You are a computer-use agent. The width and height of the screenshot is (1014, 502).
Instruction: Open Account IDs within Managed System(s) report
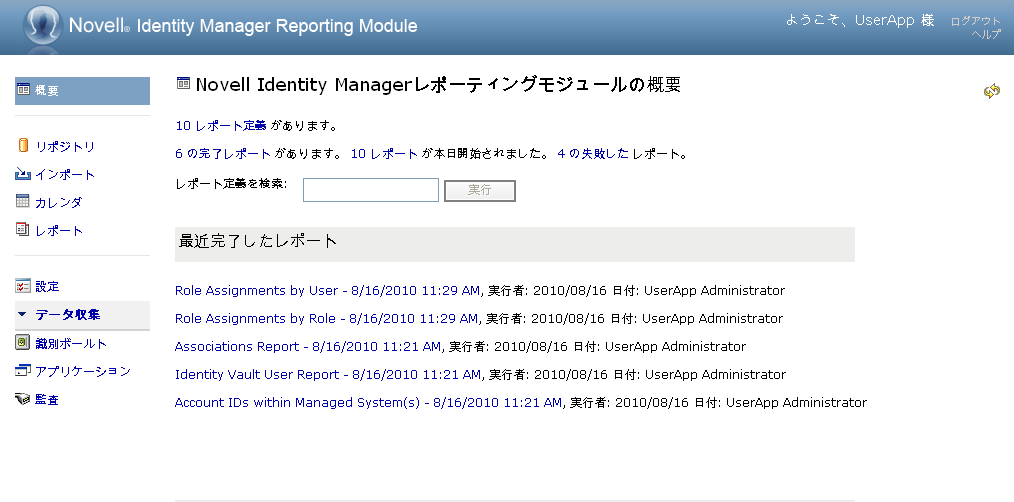(368, 402)
